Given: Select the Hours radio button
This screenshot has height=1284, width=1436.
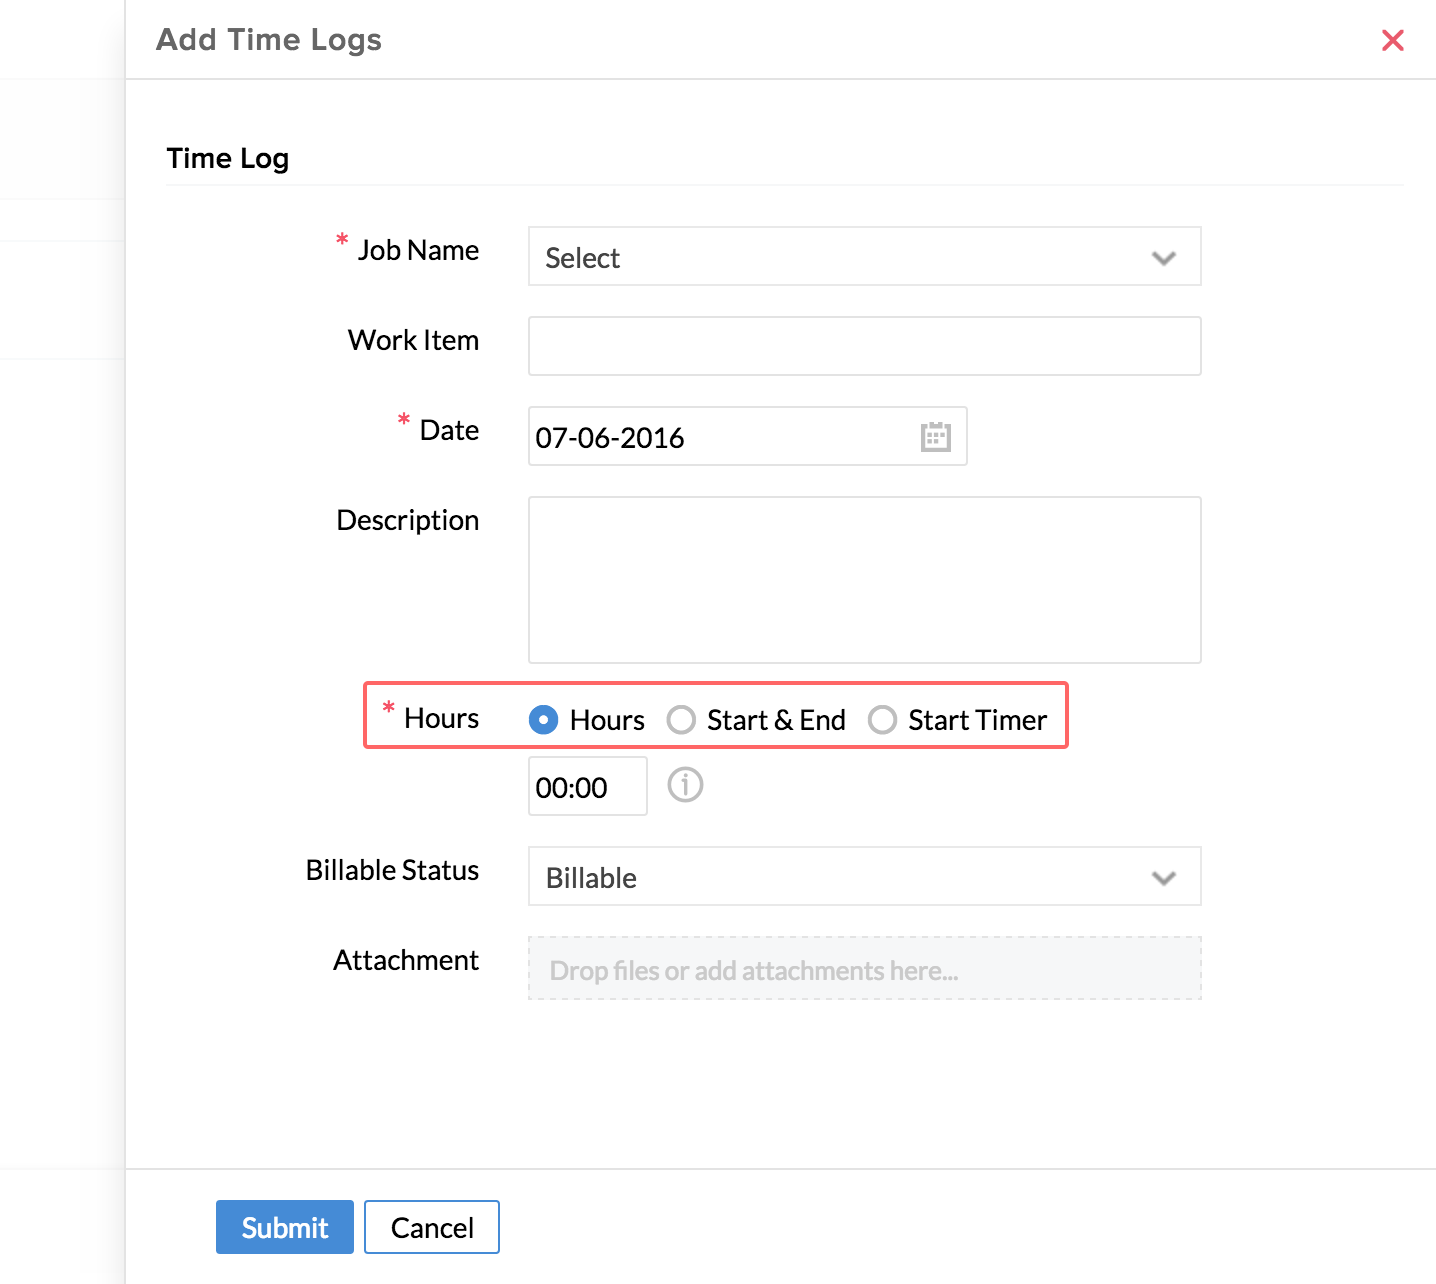Looking at the screenshot, I should coord(543,720).
